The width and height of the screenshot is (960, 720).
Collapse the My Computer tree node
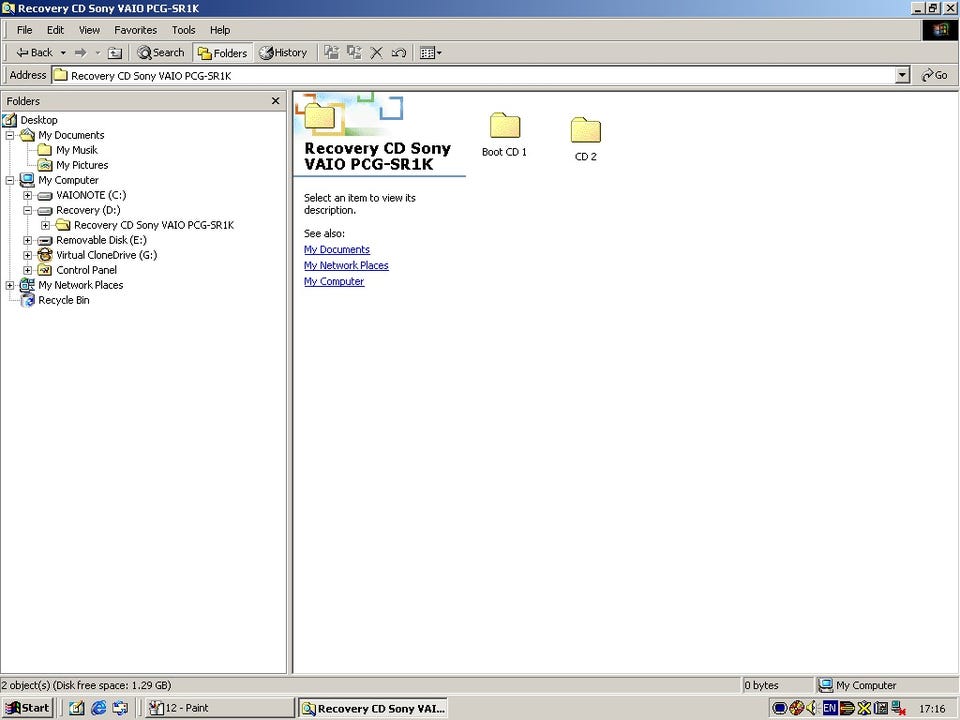coord(10,180)
